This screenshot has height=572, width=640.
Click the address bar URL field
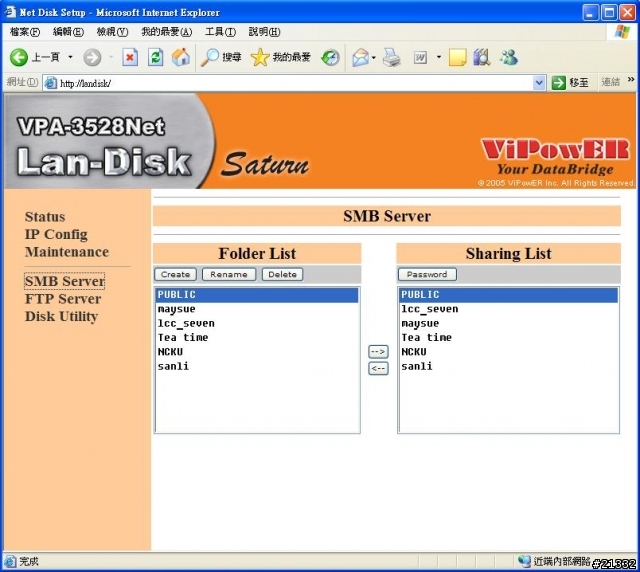pyautogui.click(x=294, y=83)
